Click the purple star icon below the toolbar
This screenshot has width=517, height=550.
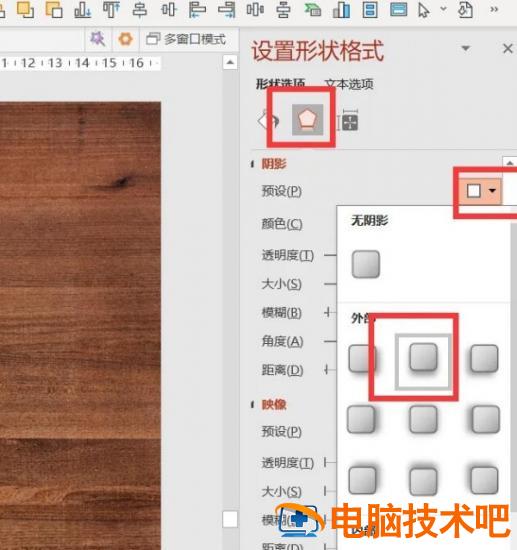tap(98, 39)
